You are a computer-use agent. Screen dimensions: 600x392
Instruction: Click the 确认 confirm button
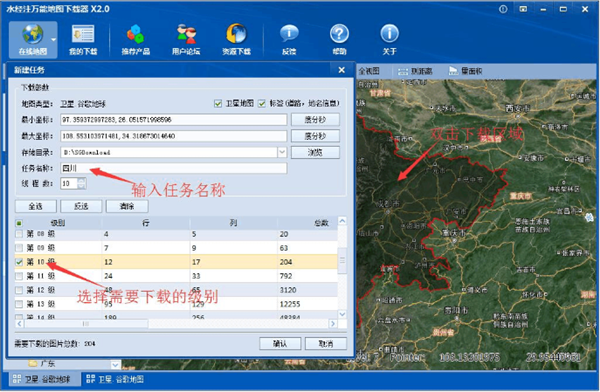click(x=280, y=343)
